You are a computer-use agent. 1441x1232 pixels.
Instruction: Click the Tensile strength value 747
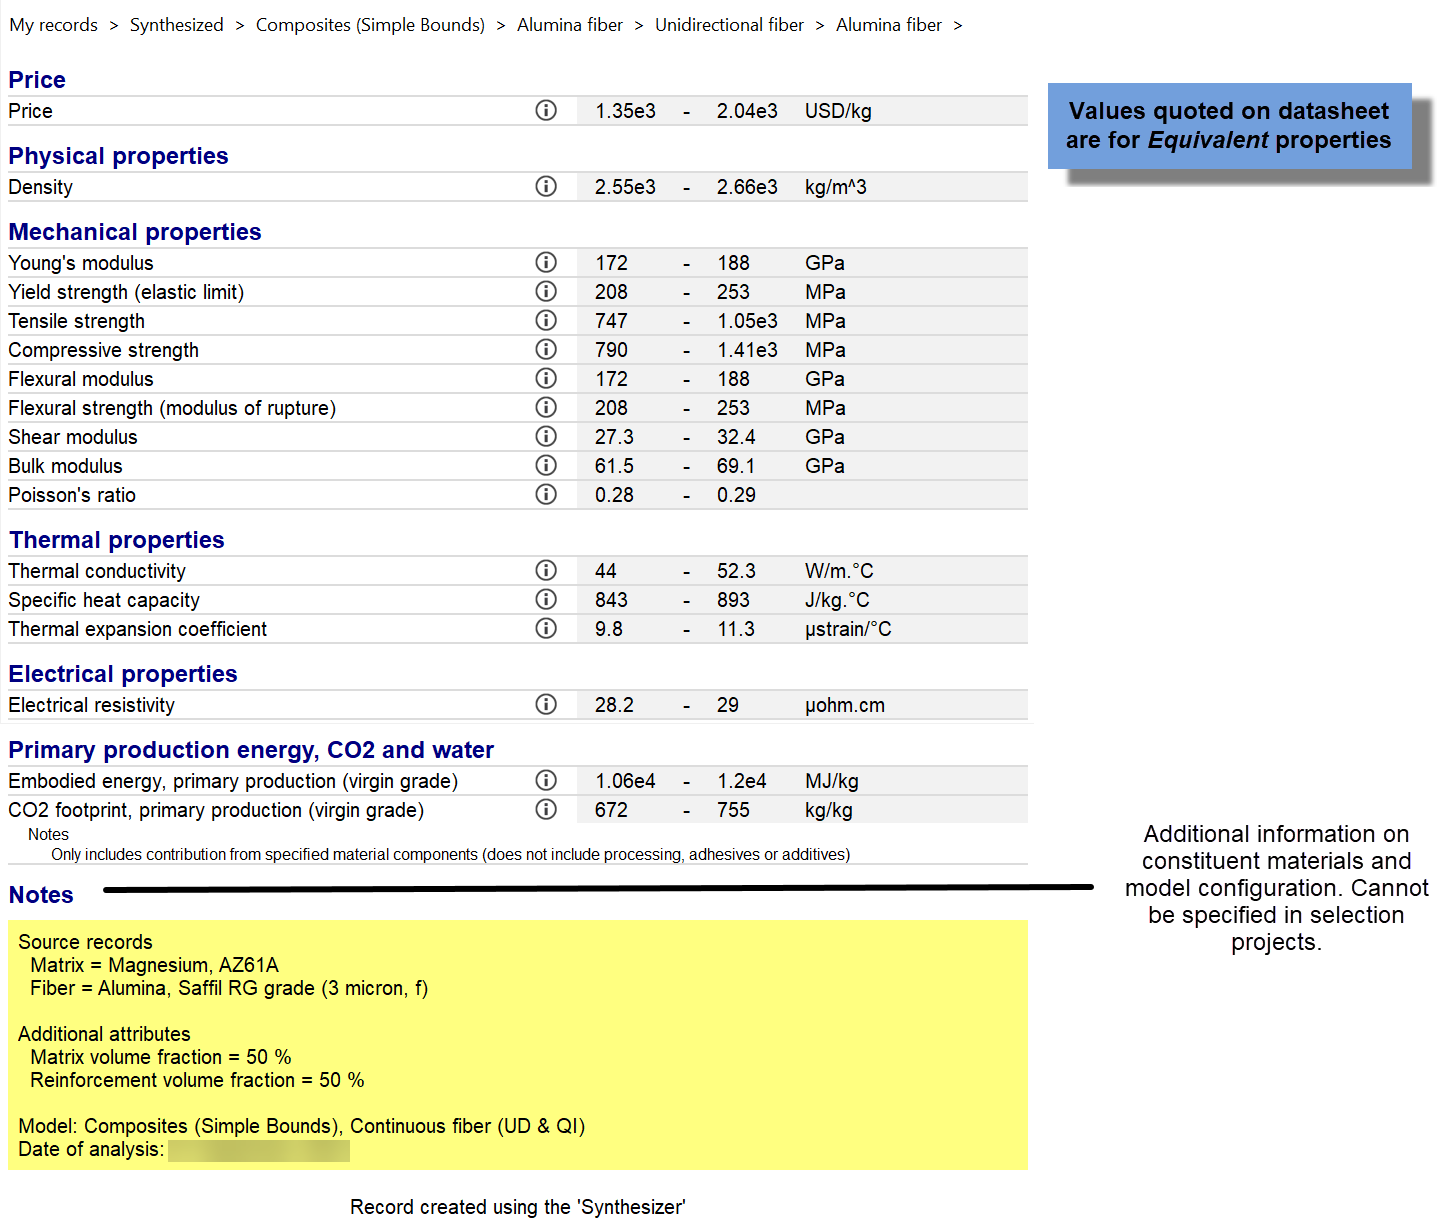pos(611,321)
